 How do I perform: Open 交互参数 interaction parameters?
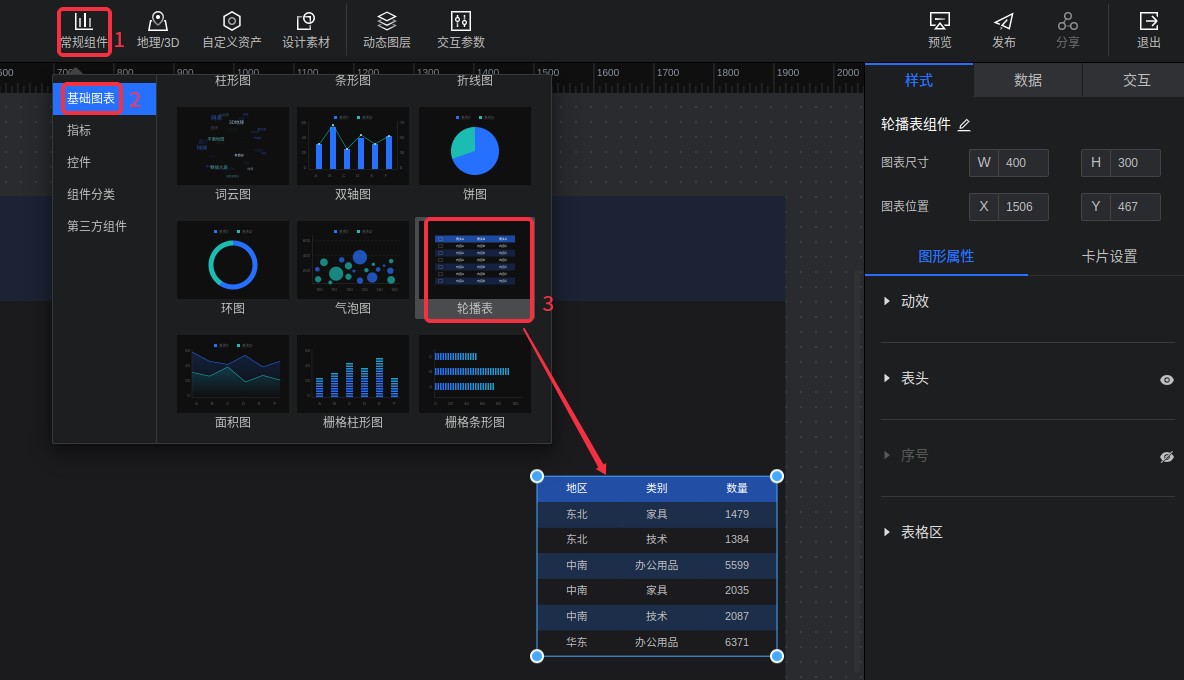click(x=461, y=31)
